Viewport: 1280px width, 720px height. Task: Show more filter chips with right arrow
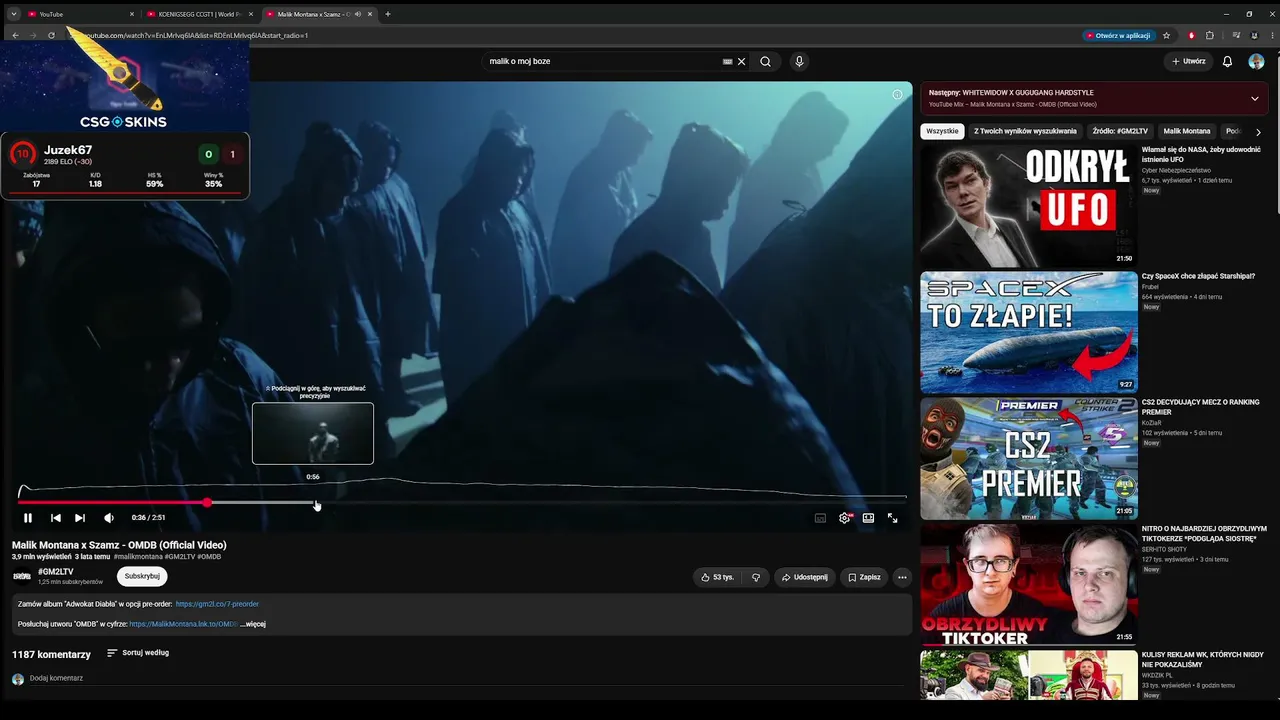[x=1258, y=132]
